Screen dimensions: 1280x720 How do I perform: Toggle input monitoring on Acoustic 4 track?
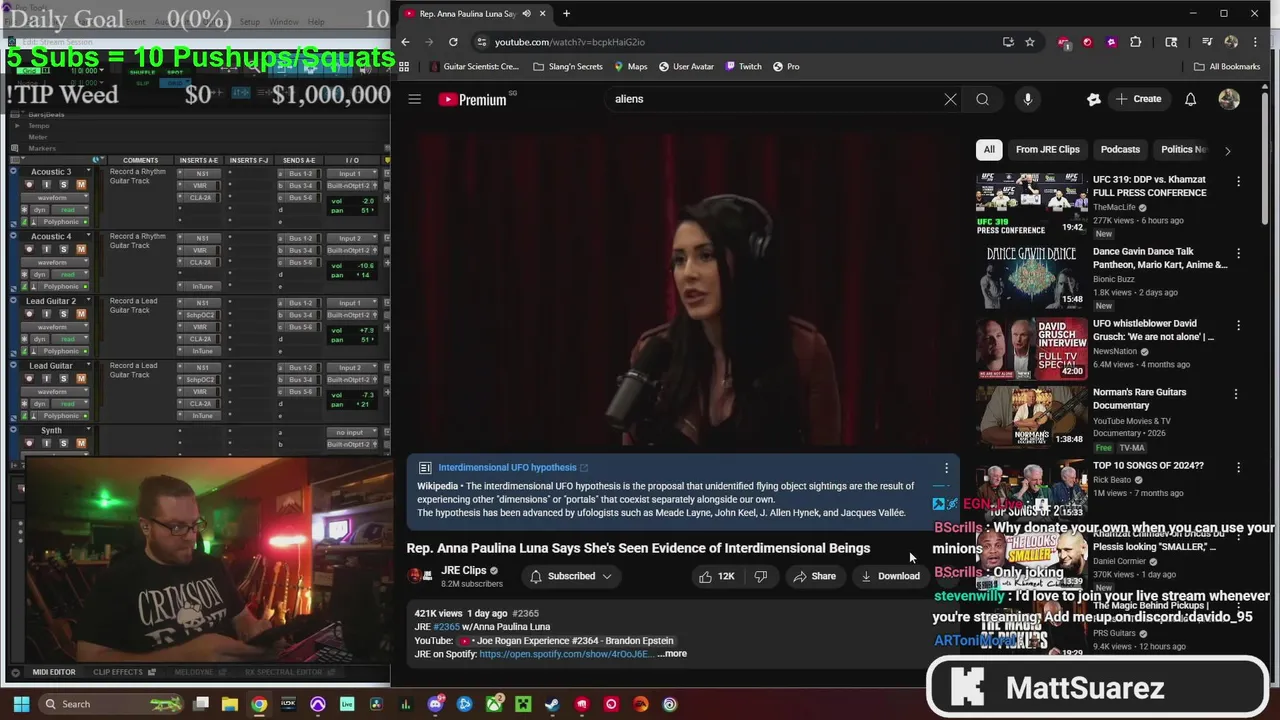47,250
